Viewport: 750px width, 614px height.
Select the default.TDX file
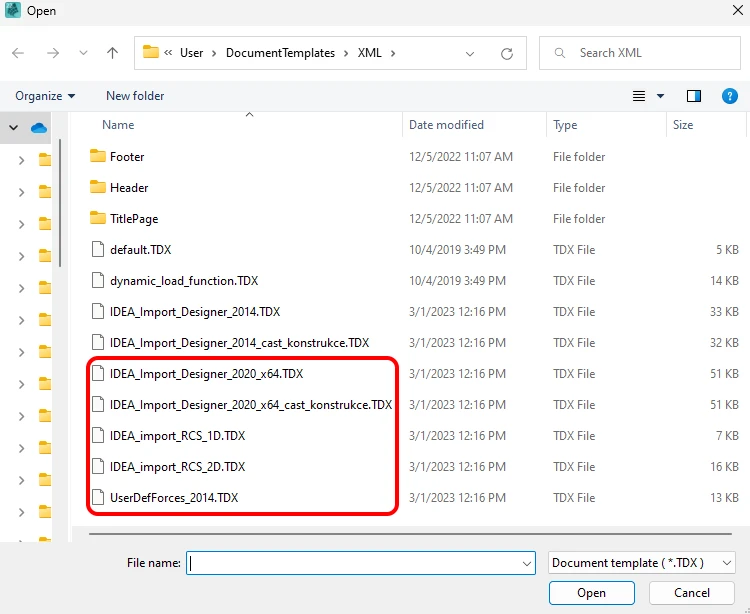[x=141, y=250]
